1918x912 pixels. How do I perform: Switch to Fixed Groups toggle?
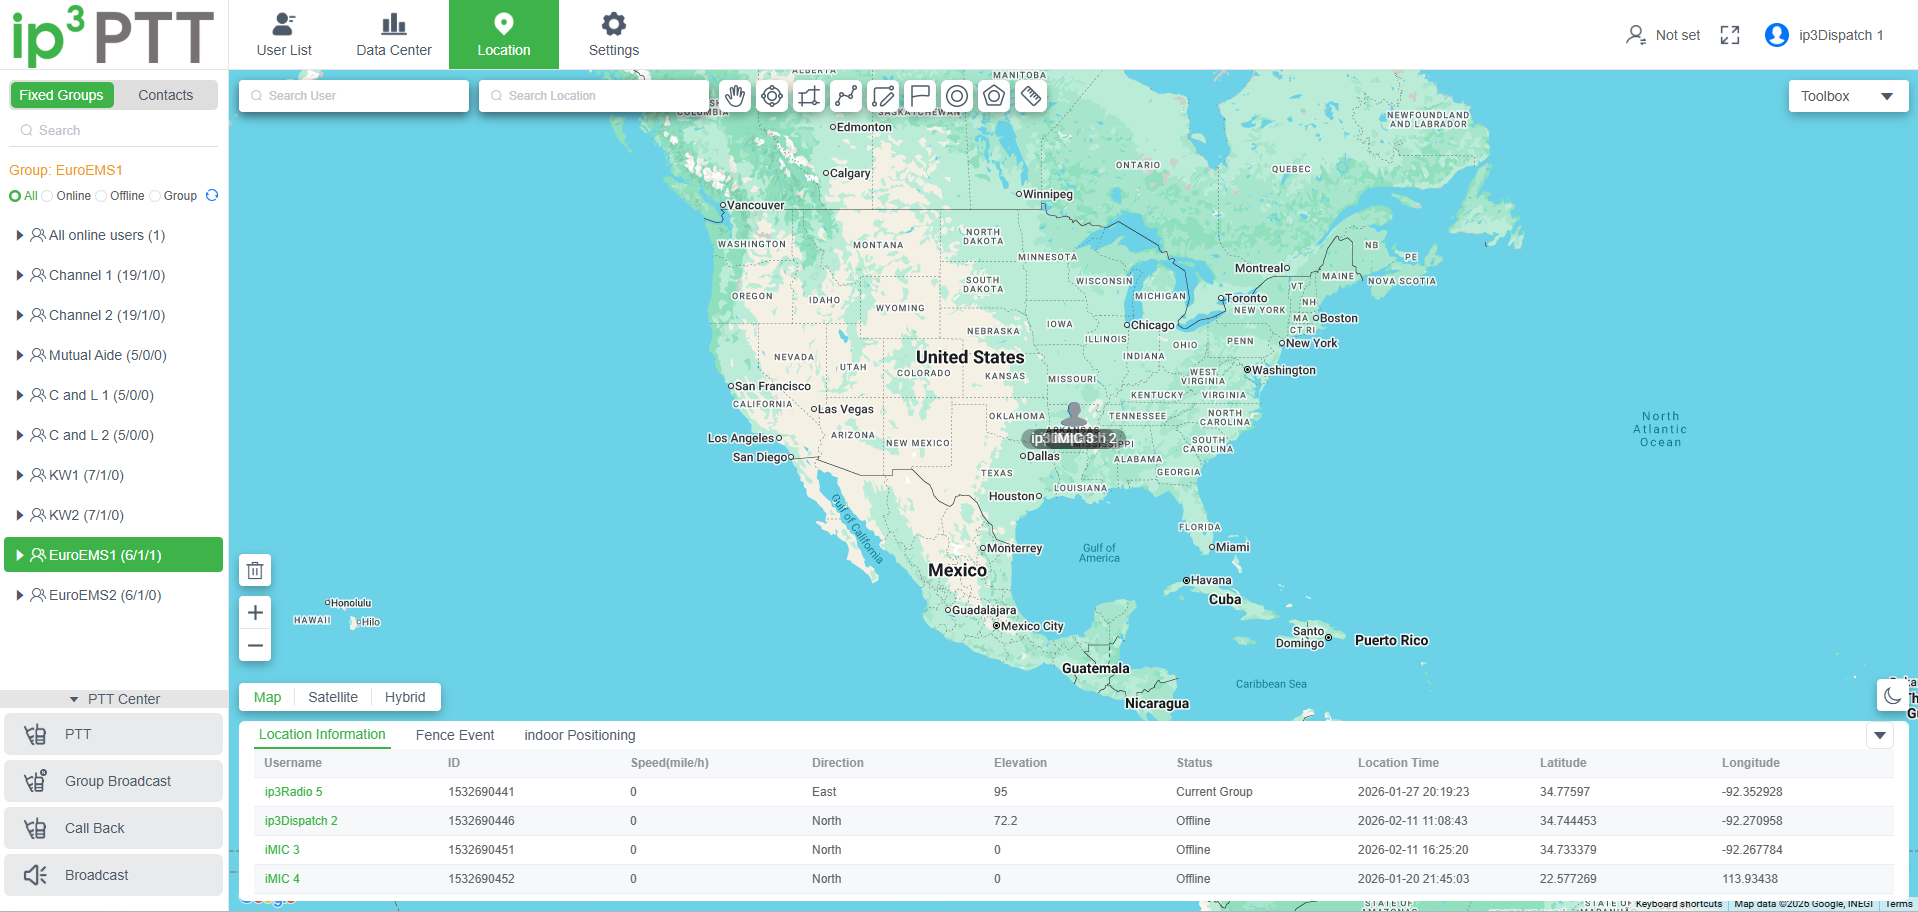61,95
